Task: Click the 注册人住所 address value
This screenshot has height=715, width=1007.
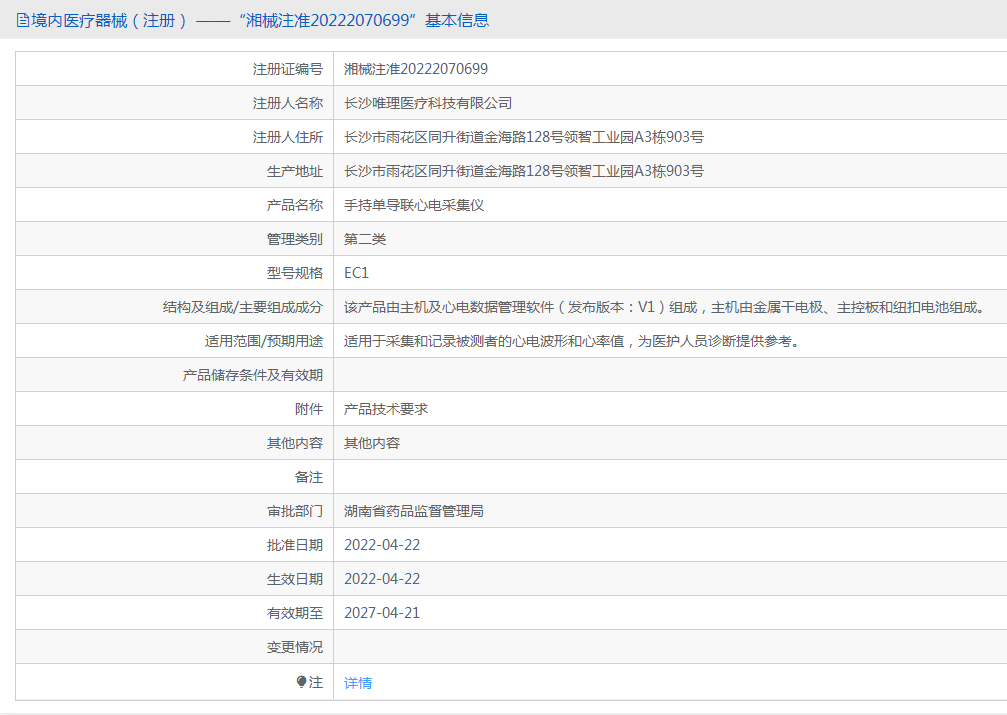Action: (x=523, y=137)
